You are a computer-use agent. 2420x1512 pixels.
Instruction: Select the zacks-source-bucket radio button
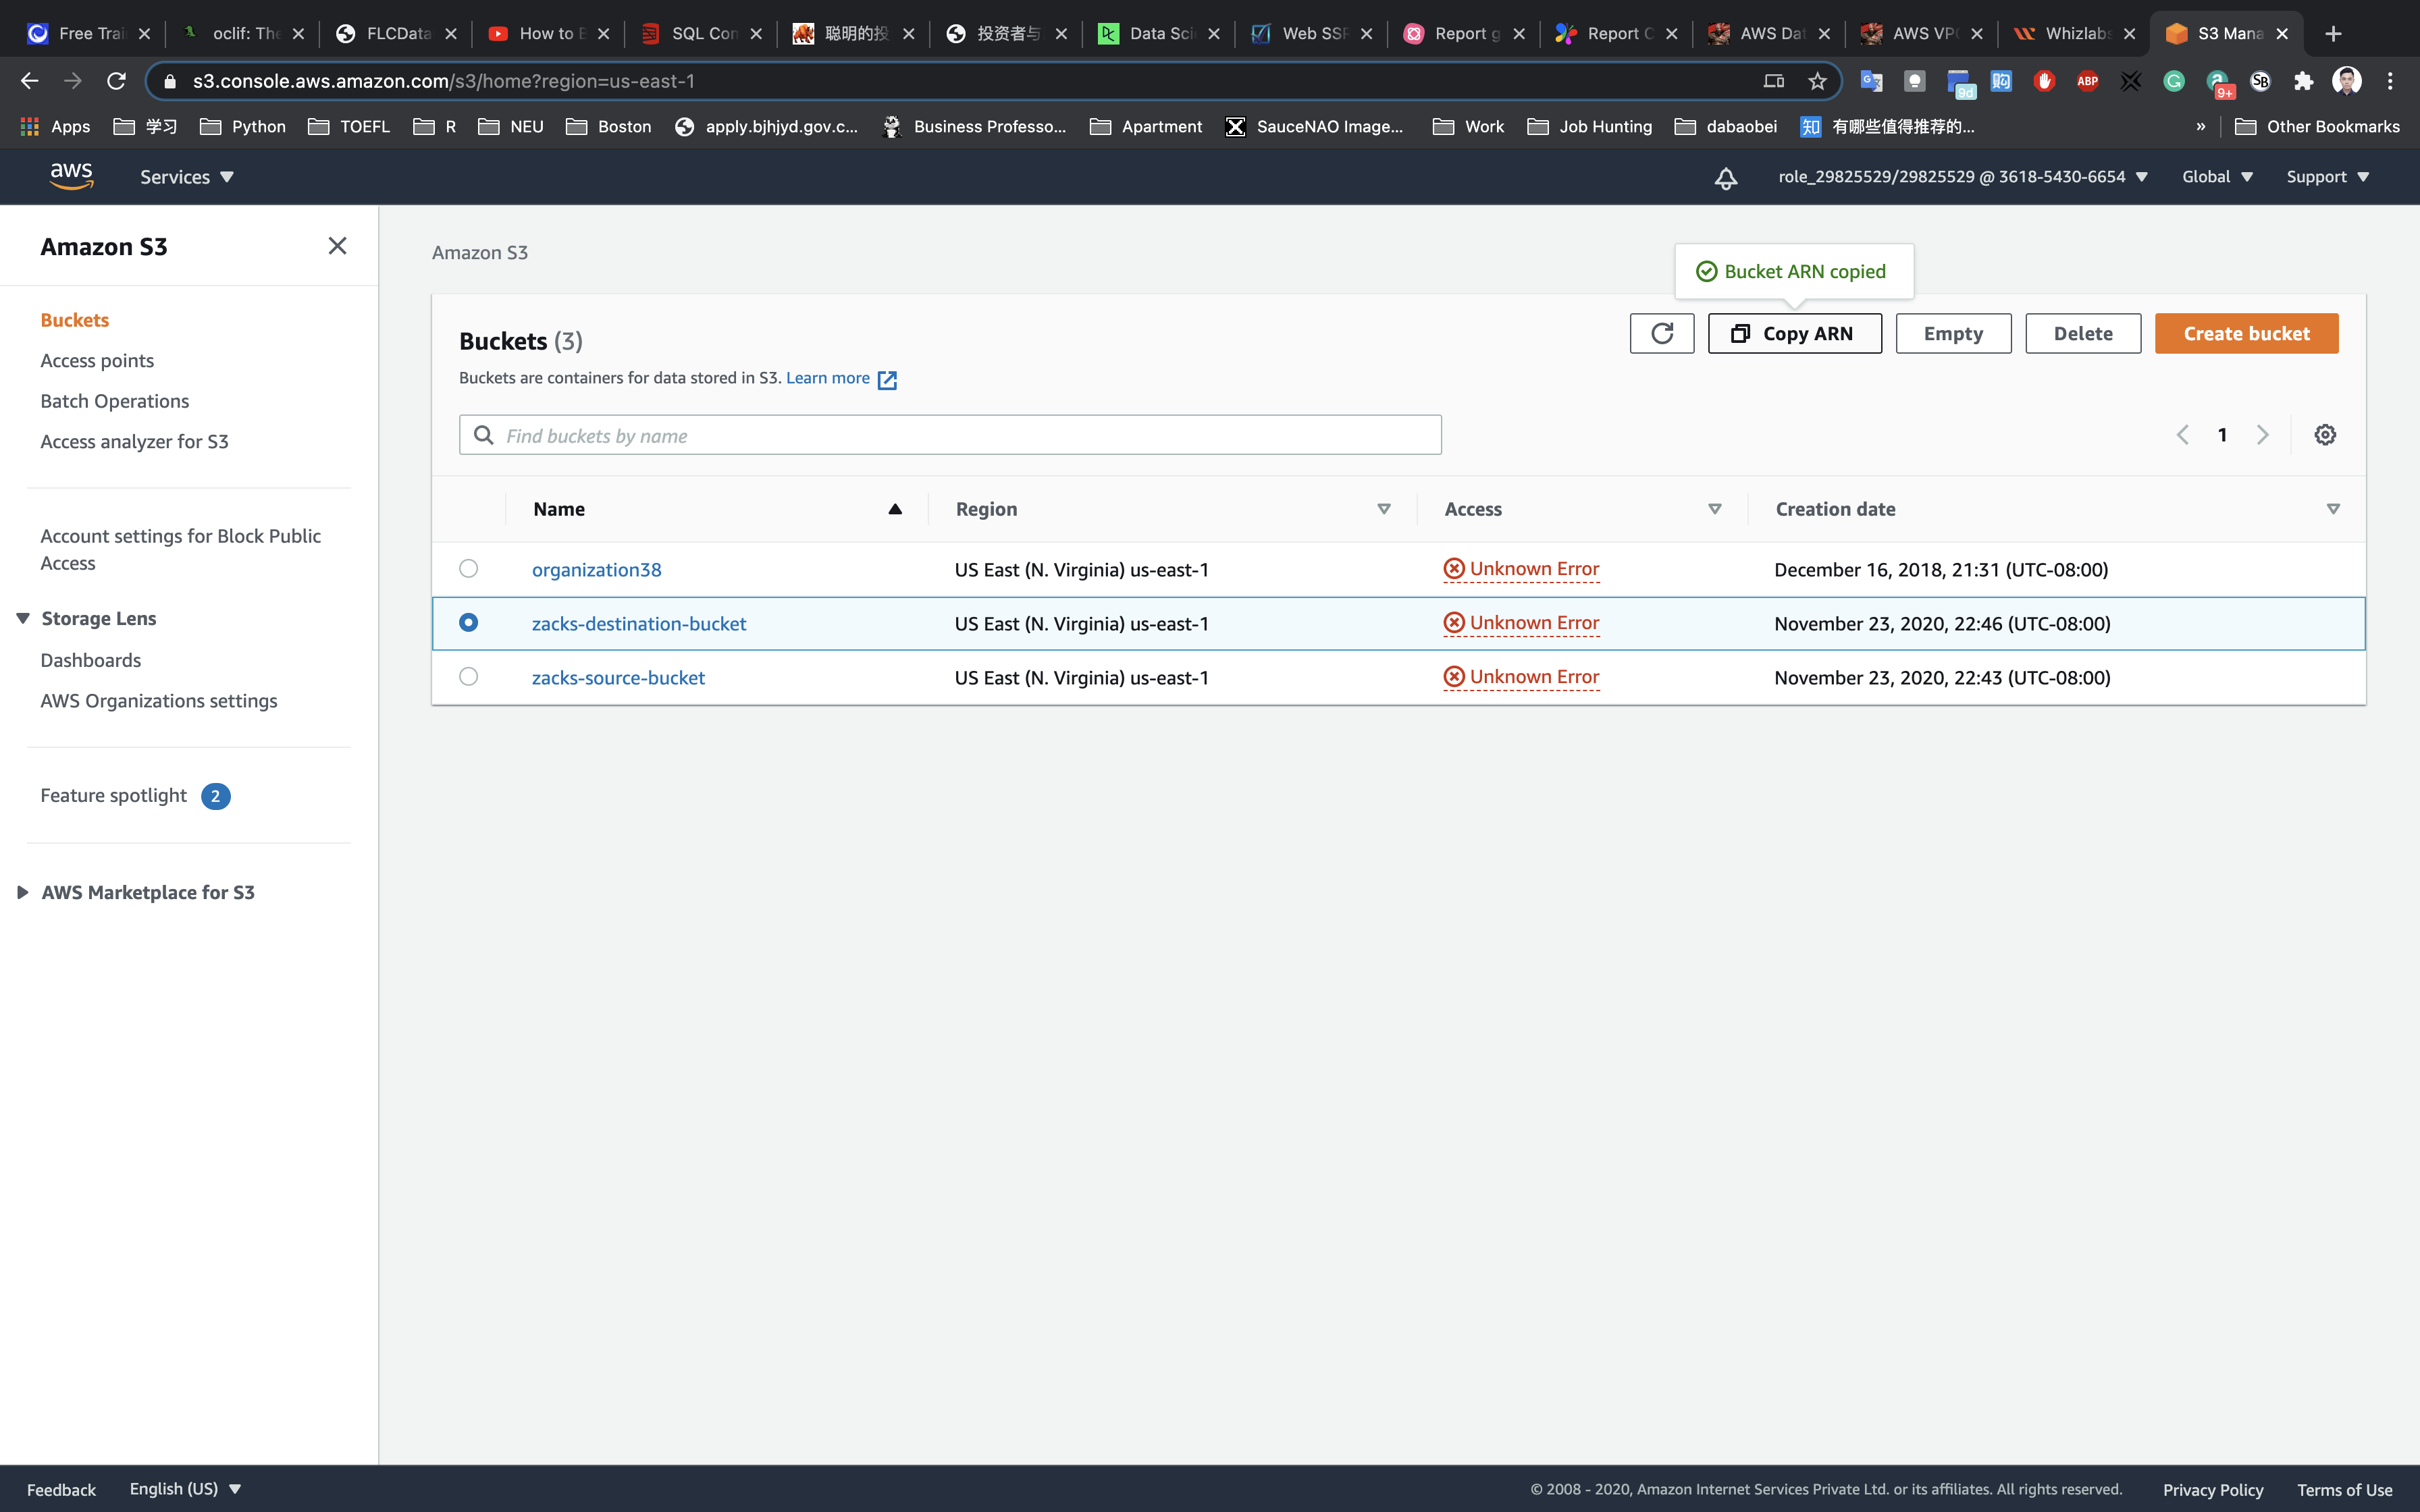[x=468, y=677]
